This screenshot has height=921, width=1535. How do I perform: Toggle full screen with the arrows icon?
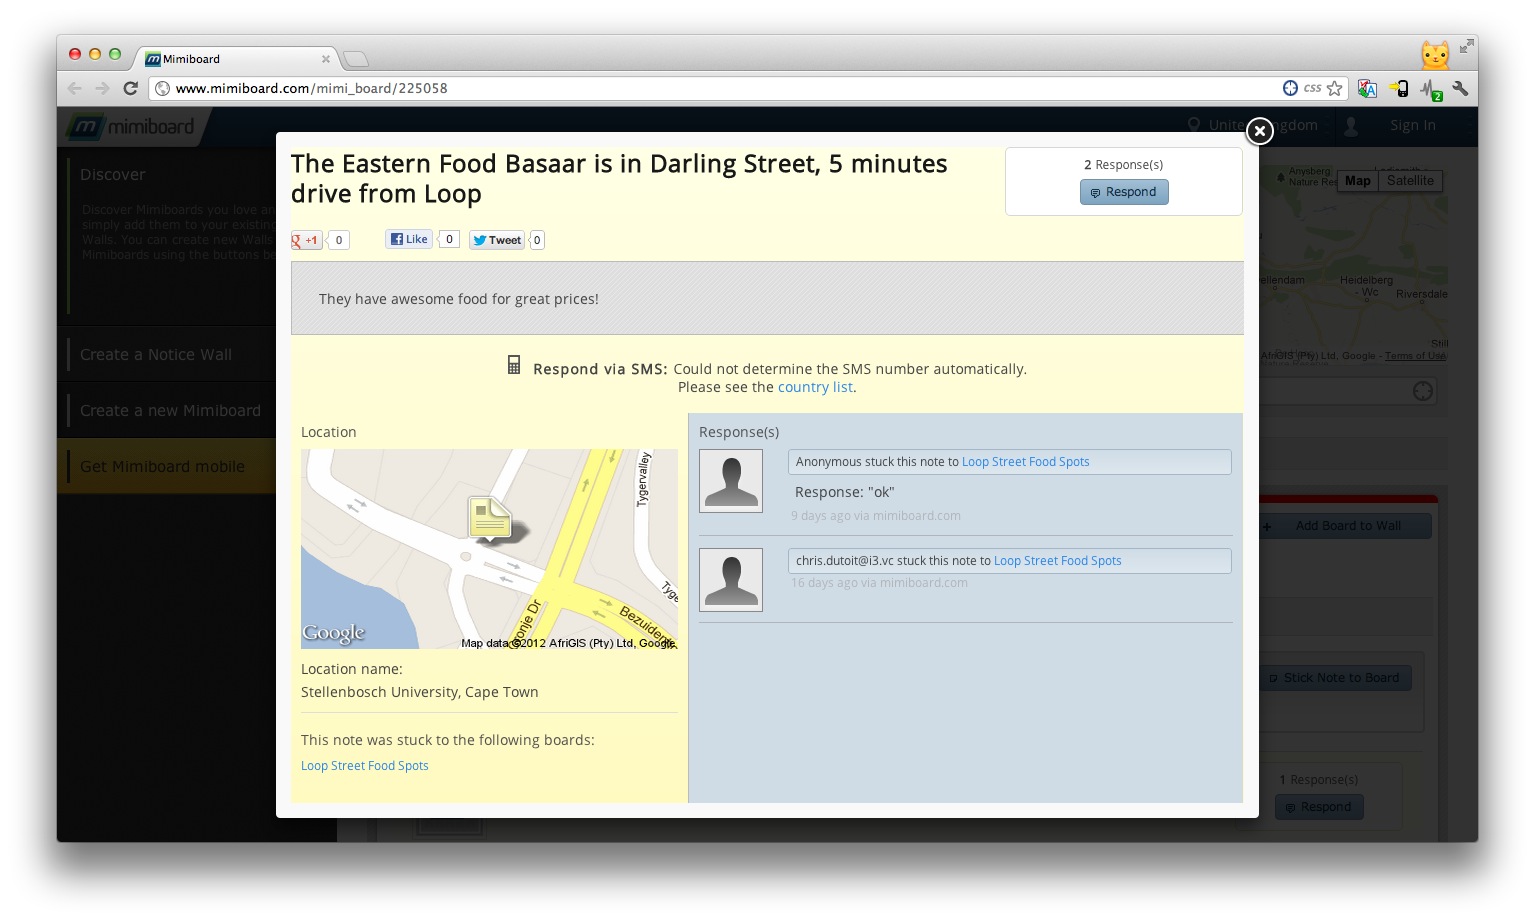(x=1467, y=46)
